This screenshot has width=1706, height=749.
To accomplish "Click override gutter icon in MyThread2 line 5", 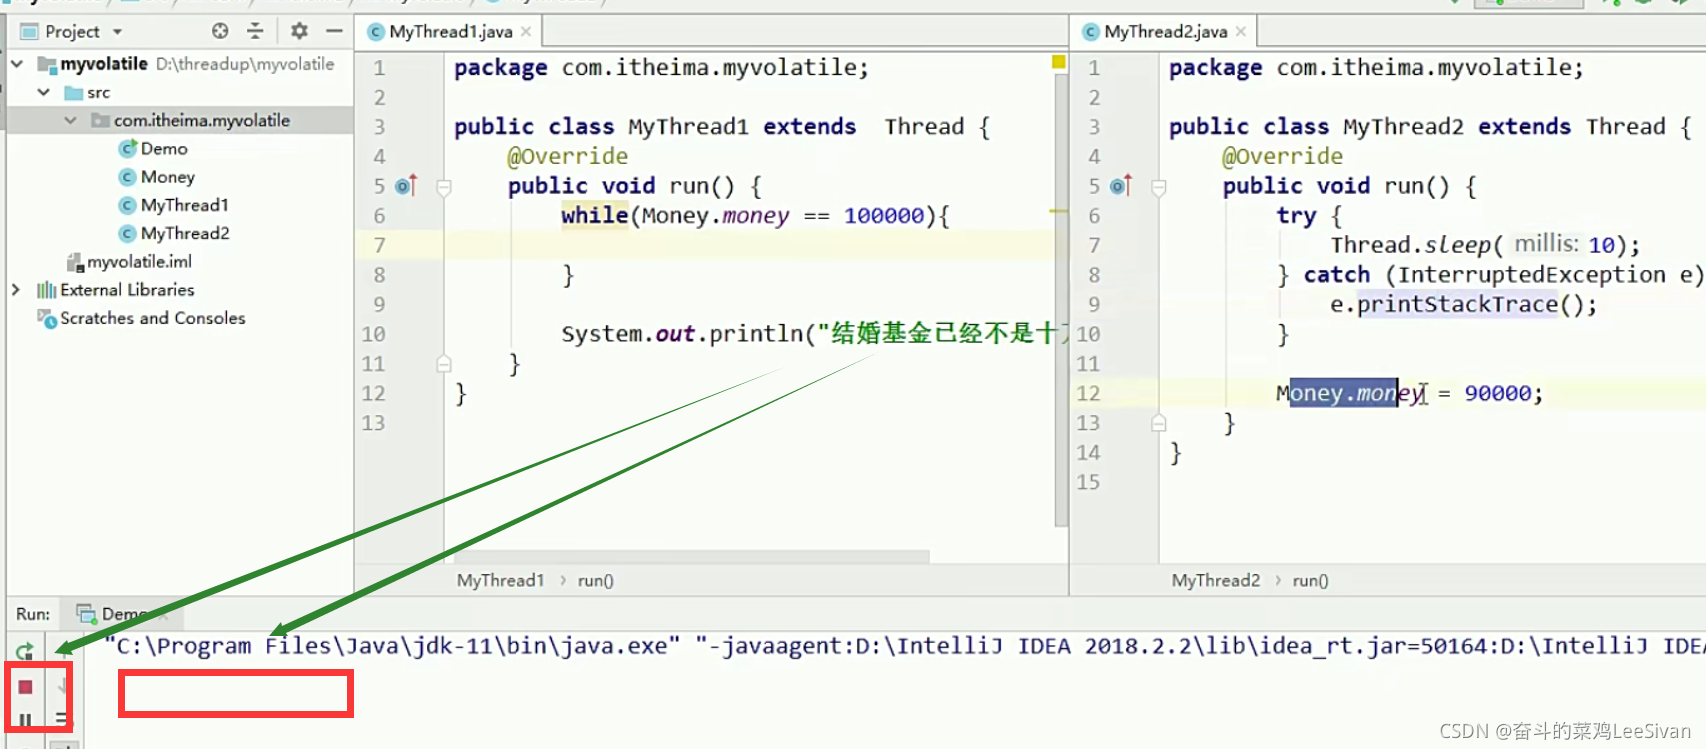I will click(1121, 186).
